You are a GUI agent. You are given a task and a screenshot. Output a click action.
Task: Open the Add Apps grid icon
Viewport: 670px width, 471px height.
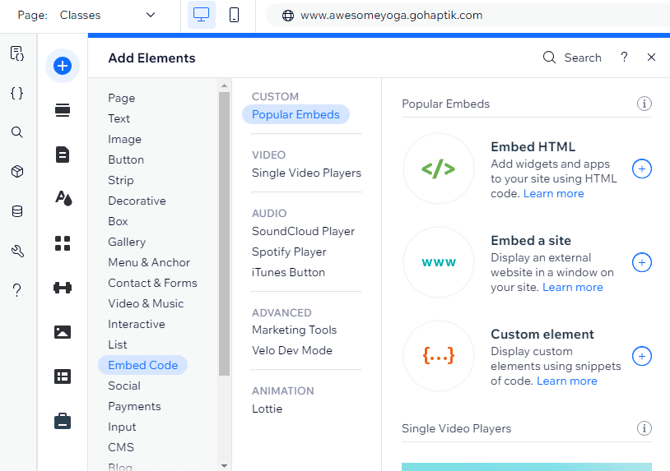pyautogui.click(x=62, y=243)
